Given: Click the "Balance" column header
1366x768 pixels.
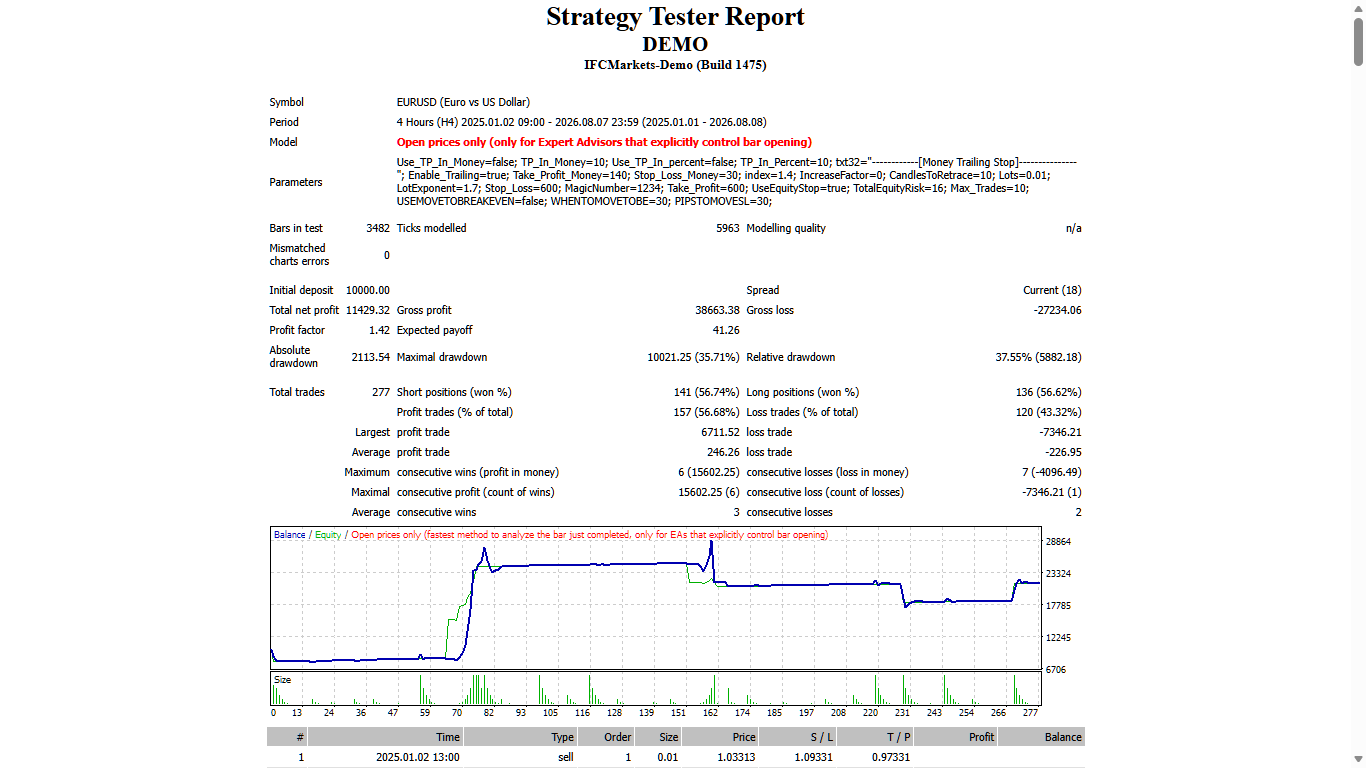Looking at the screenshot, I should [x=1041, y=737].
